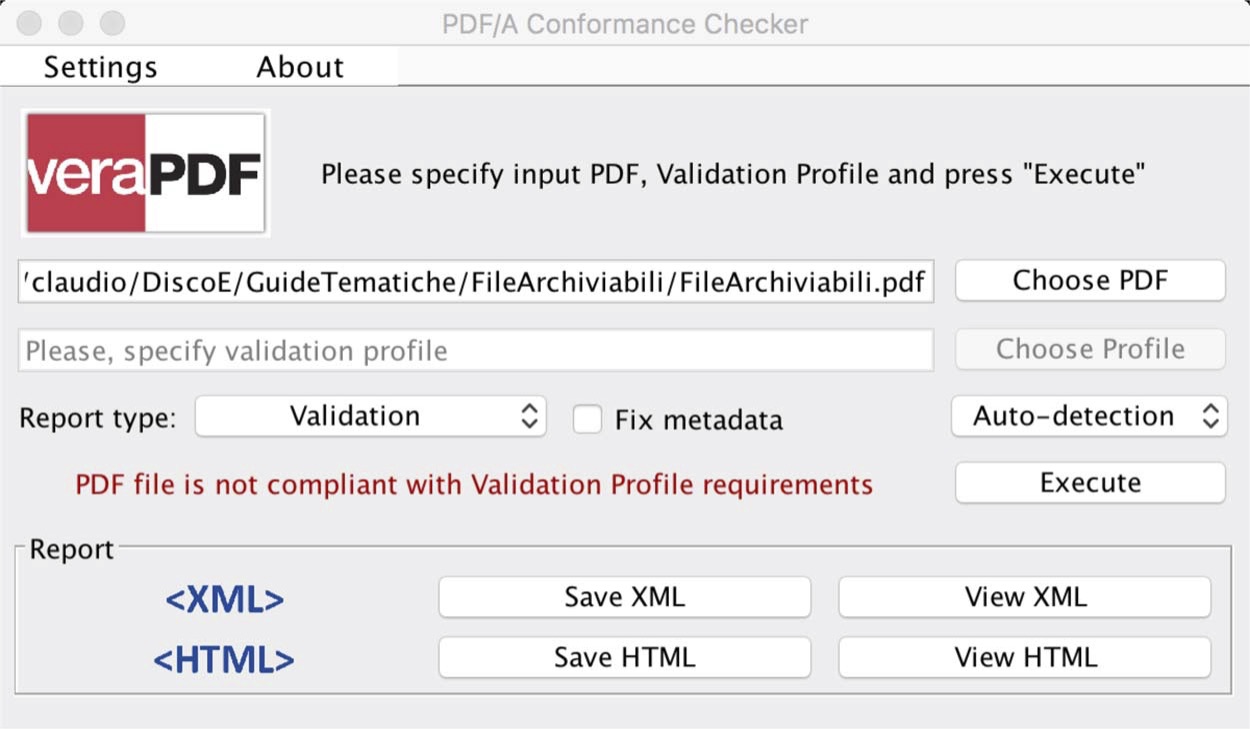Enable the Fix metadata checkbox
1250x729 pixels.
pos(587,420)
